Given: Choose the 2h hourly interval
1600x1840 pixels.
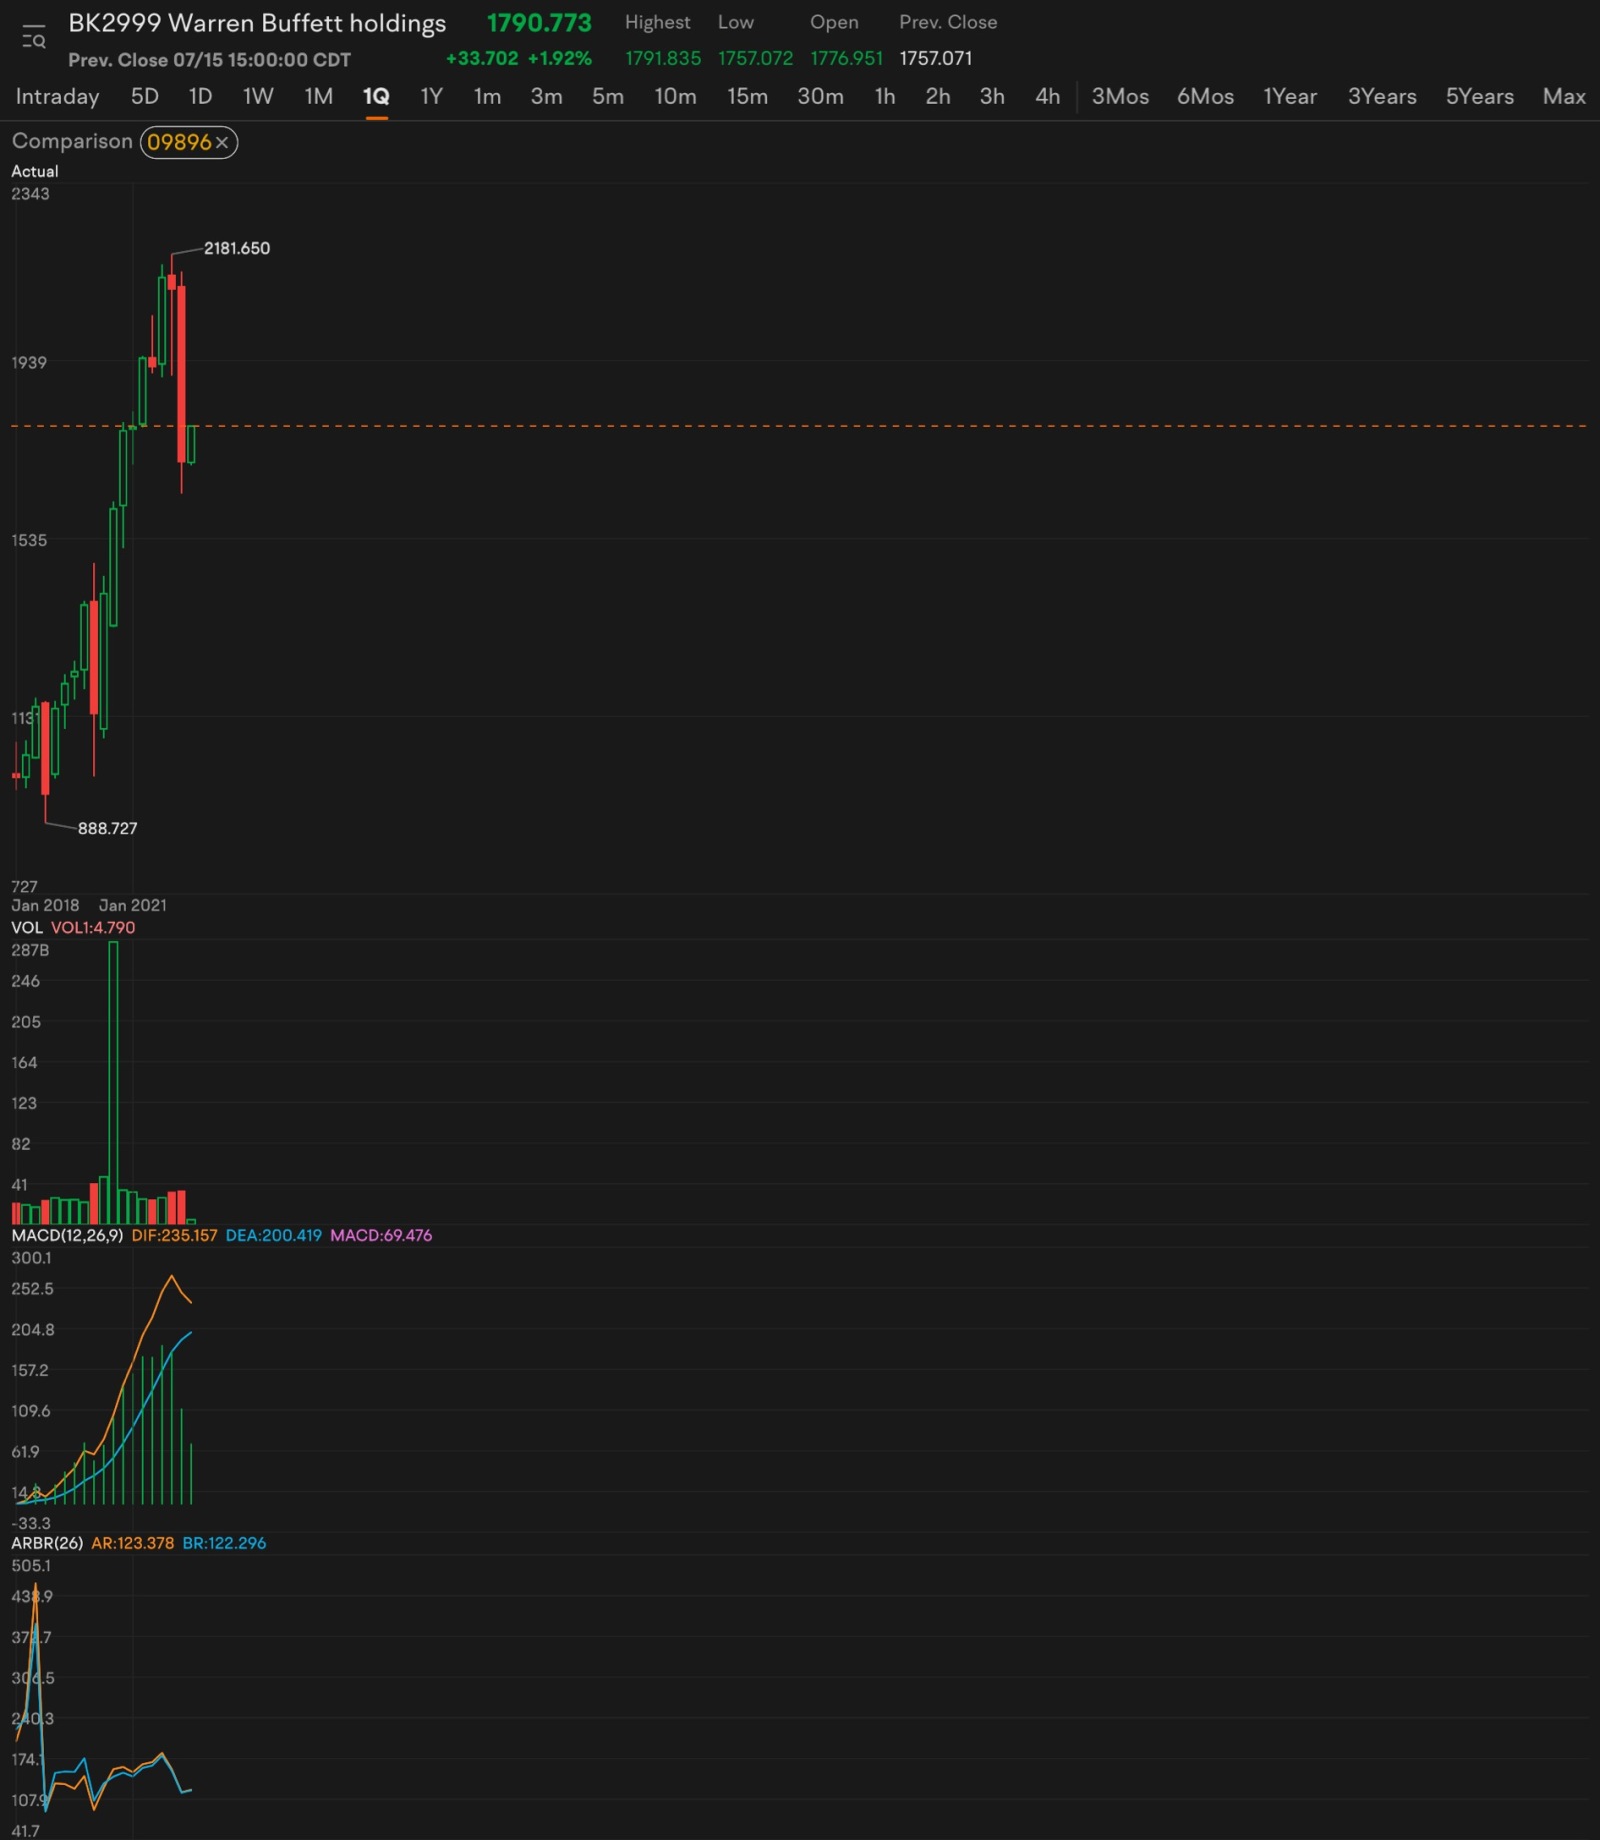Looking at the screenshot, I should click(937, 97).
